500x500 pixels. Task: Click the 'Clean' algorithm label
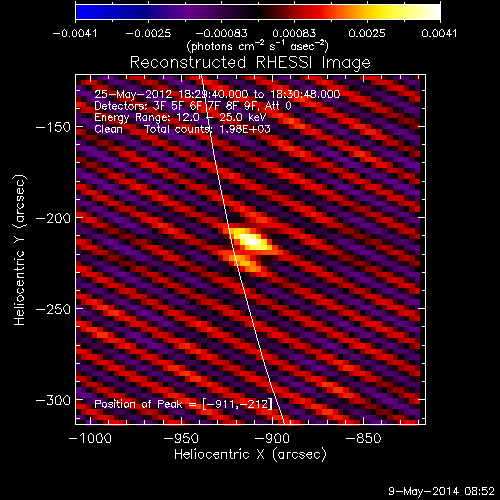[x=108, y=129]
